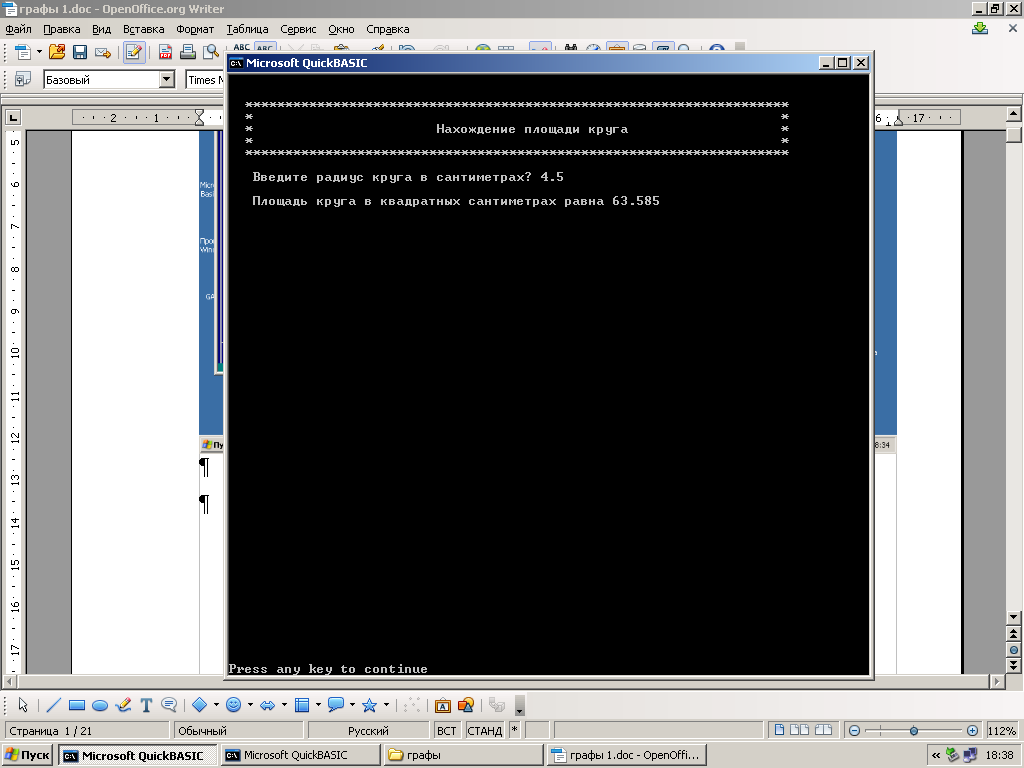This screenshot has height=768, width=1024.
Task: Expand the Basic Shapes dropdown arrow
Action: coord(216,705)
